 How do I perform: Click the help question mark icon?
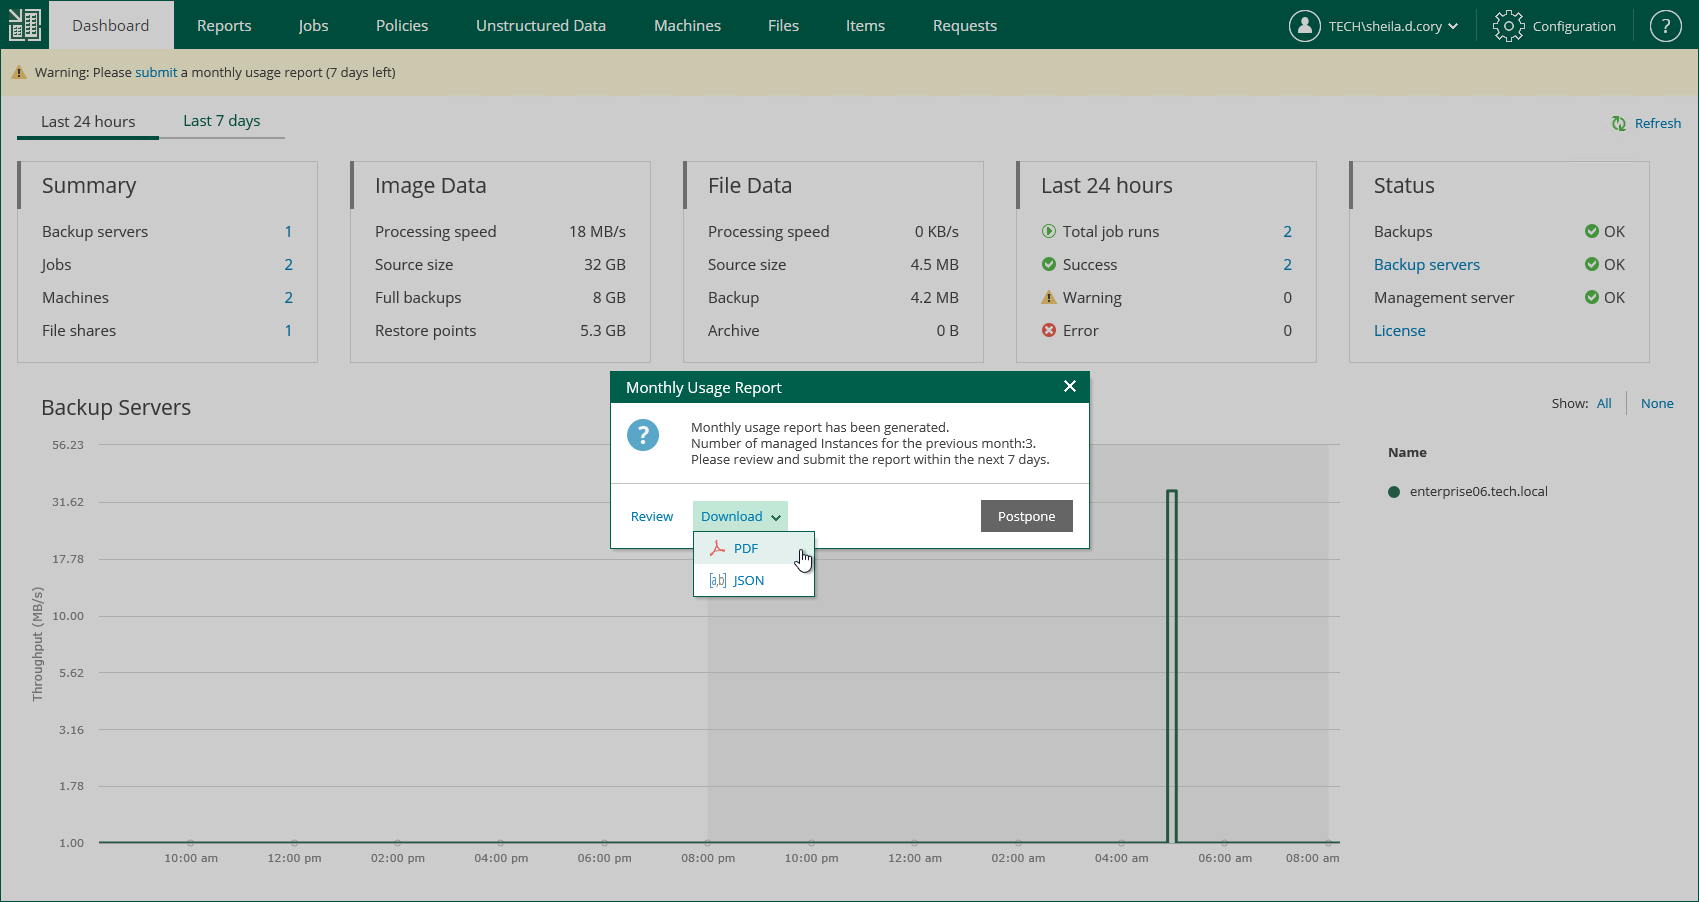1665,26
